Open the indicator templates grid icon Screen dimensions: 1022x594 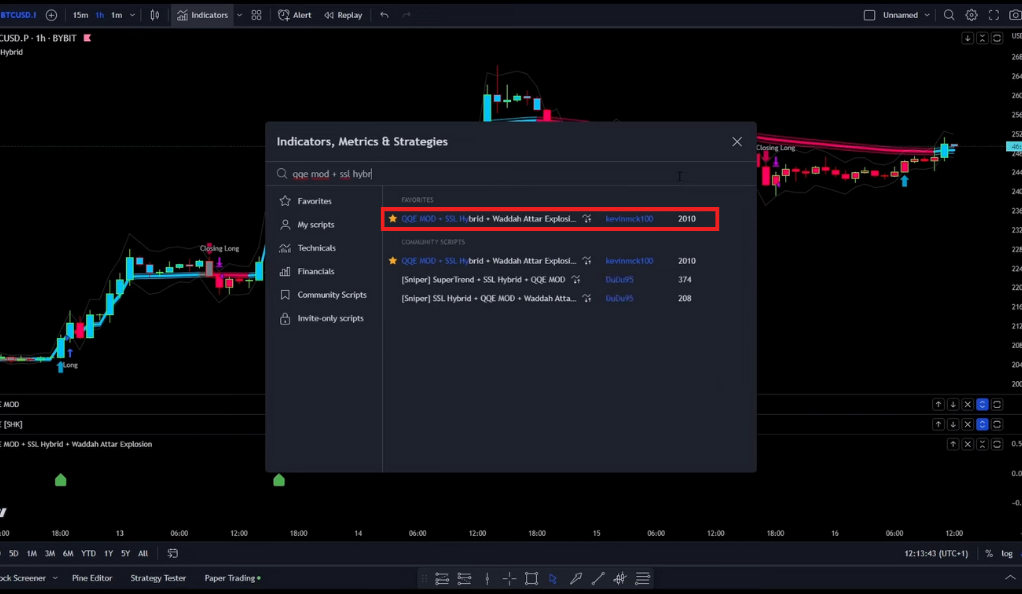click(256, 15)
